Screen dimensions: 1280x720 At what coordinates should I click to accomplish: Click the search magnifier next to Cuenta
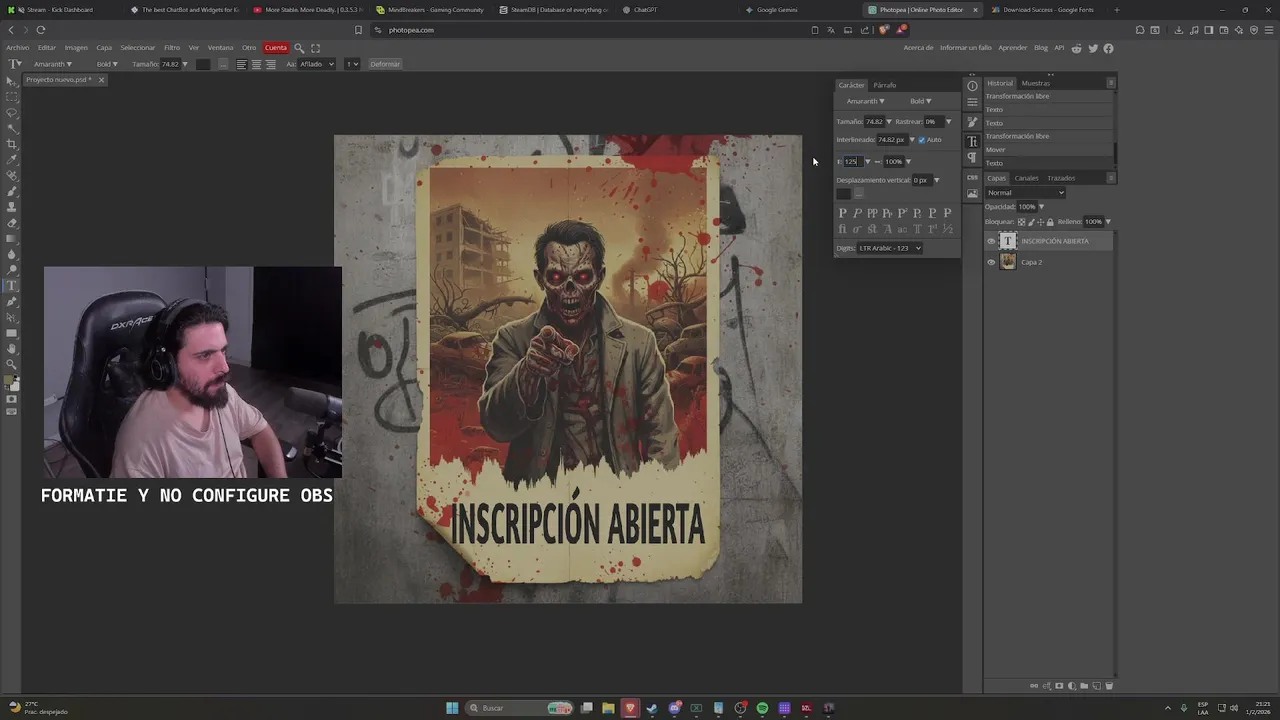299,48
